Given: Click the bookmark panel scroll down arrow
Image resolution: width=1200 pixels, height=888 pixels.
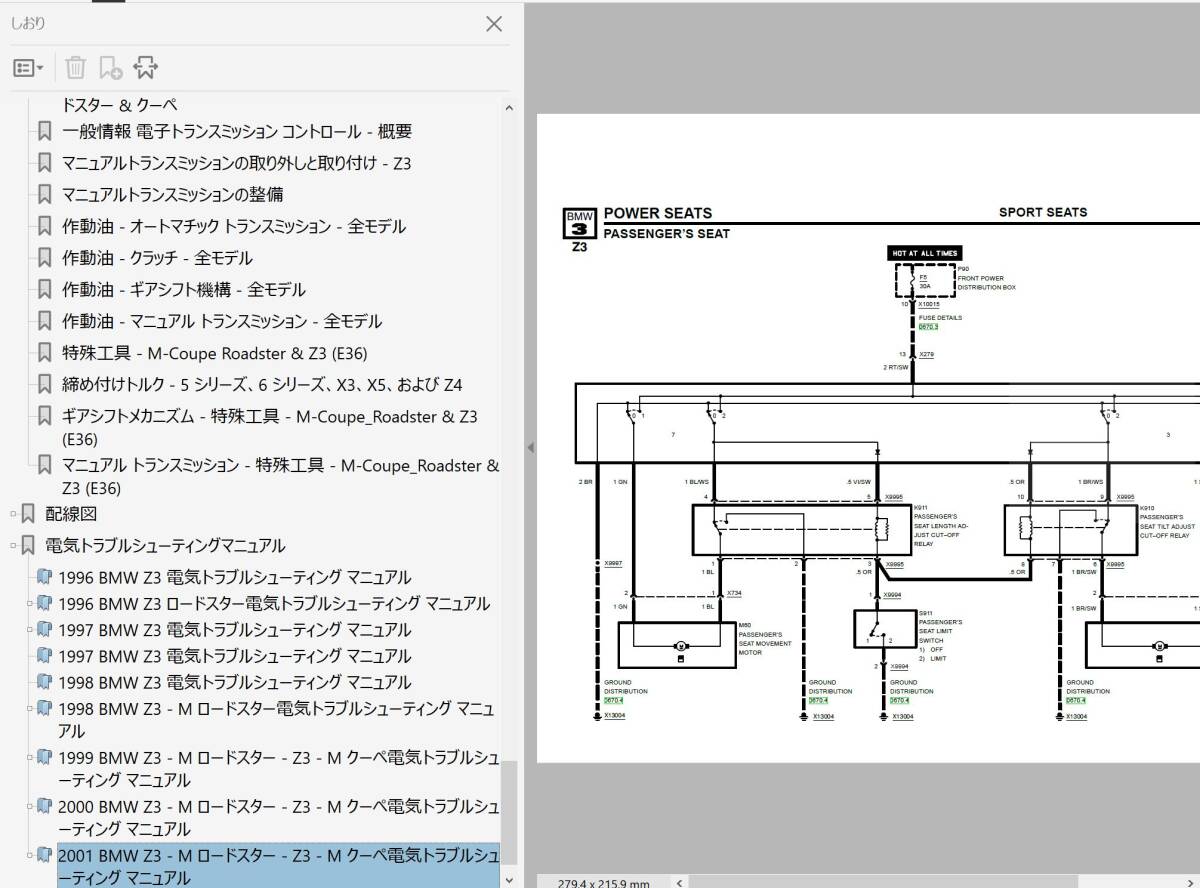Looking at the screenshot, I should (509, 880).
